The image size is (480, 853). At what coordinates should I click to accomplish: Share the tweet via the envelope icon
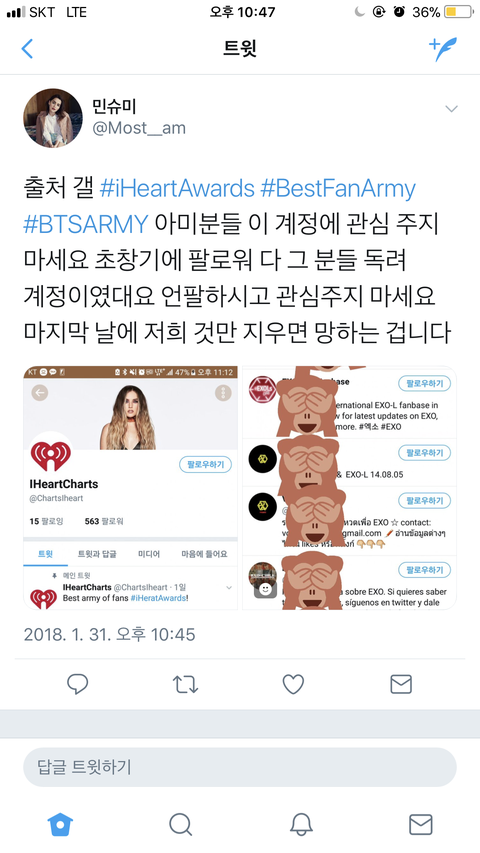click(401, 684)
